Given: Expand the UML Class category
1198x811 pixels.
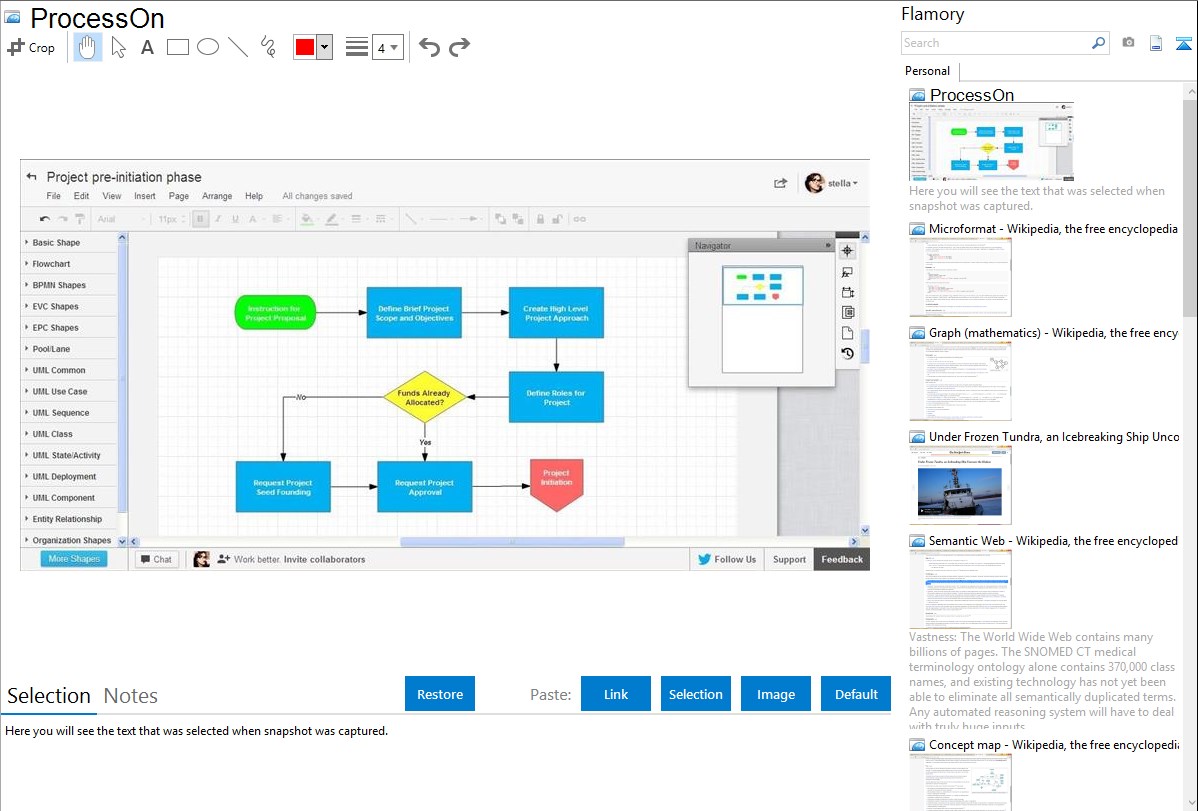Looking at the screenshot, I should 52,433.
